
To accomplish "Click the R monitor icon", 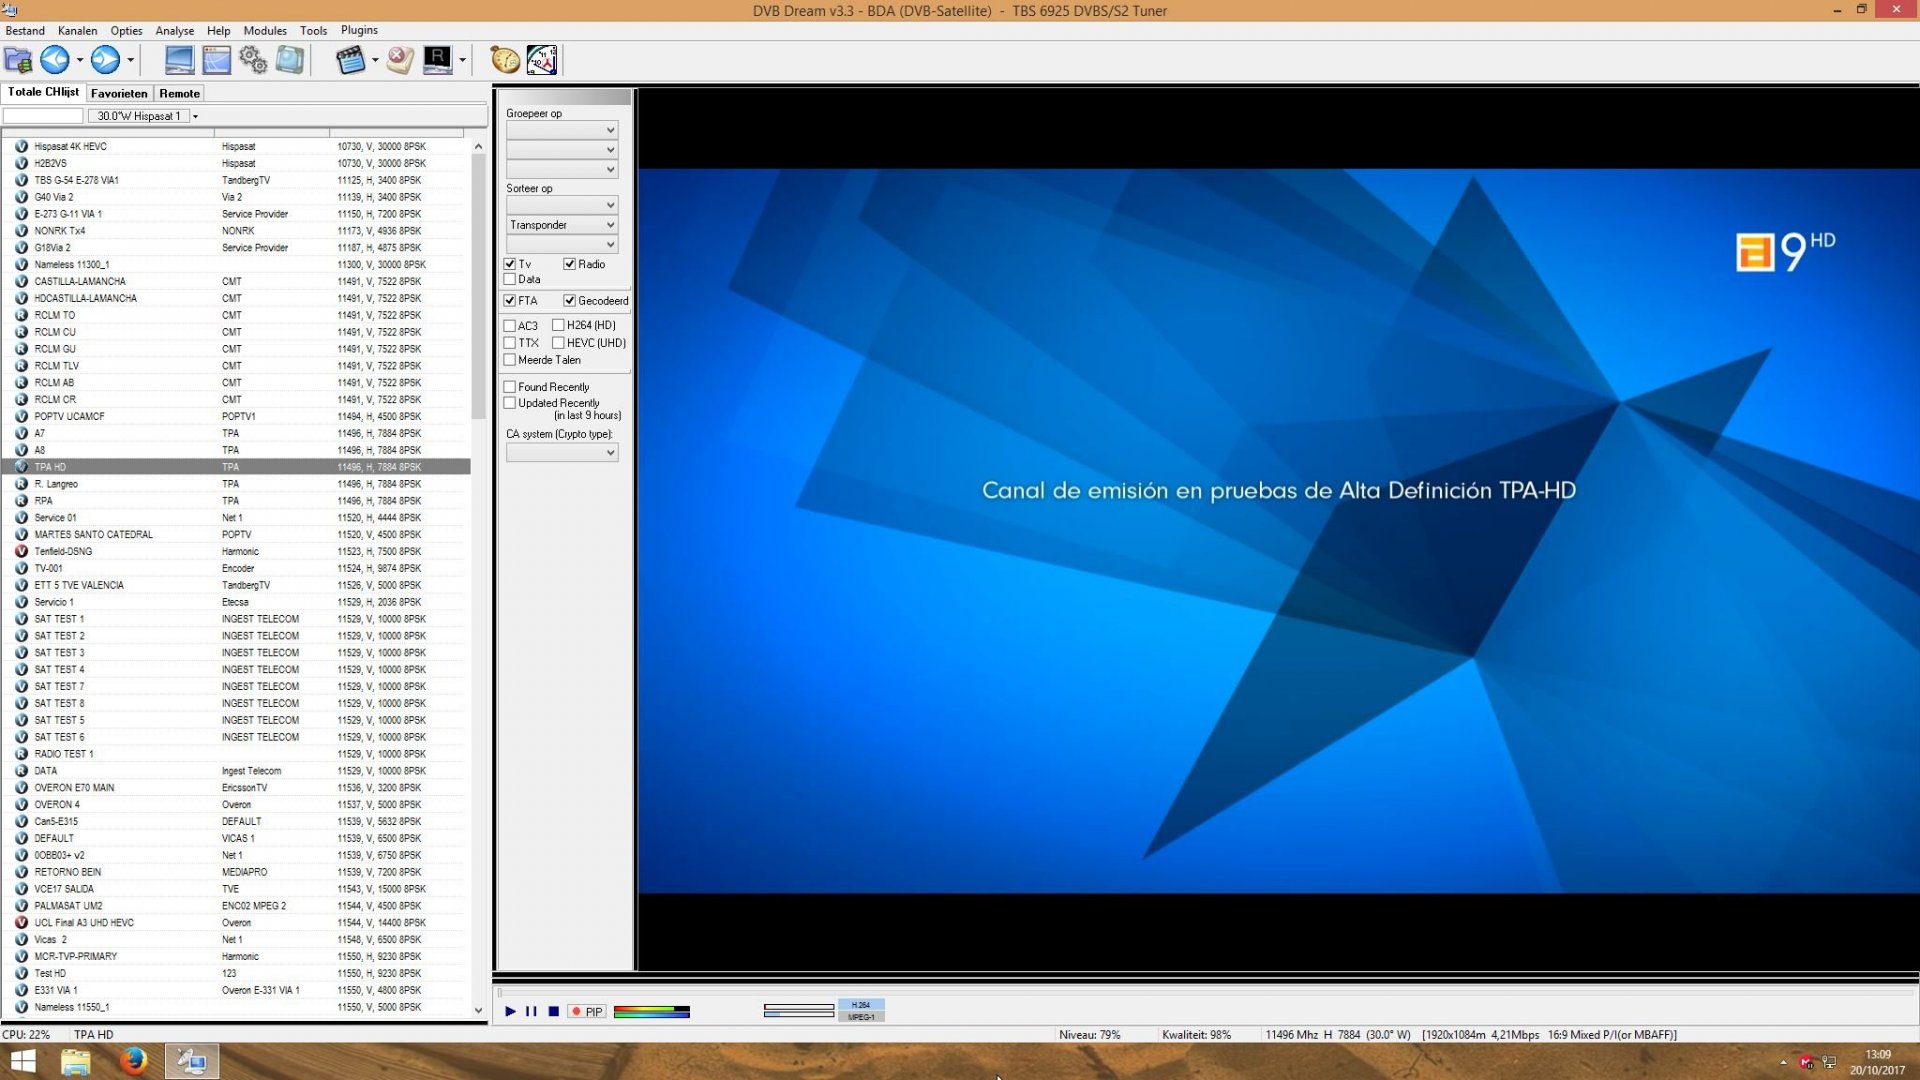I will click(437, 60).
